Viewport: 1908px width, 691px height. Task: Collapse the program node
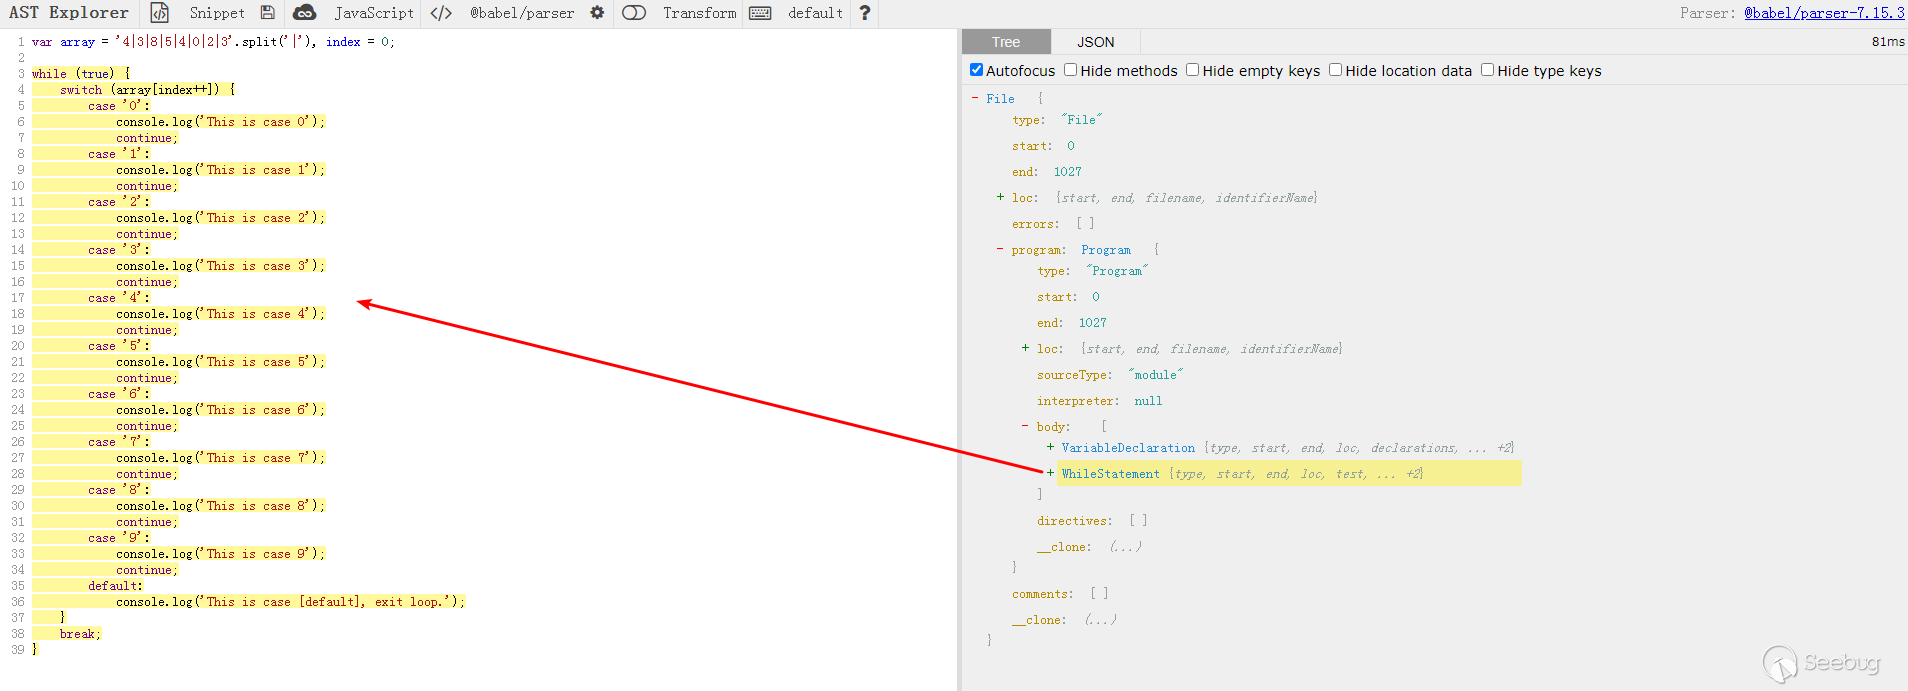[x=1000, y=250]
